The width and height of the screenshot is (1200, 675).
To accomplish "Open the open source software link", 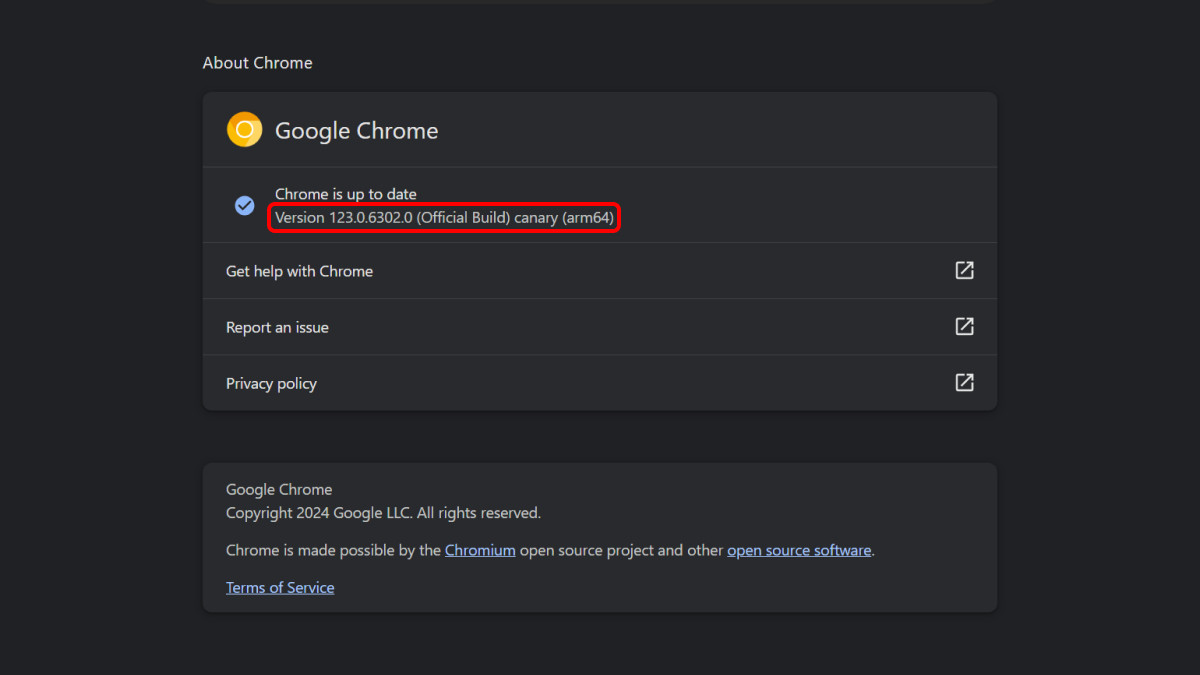I will pyautogui.click(x=799, y=550).
